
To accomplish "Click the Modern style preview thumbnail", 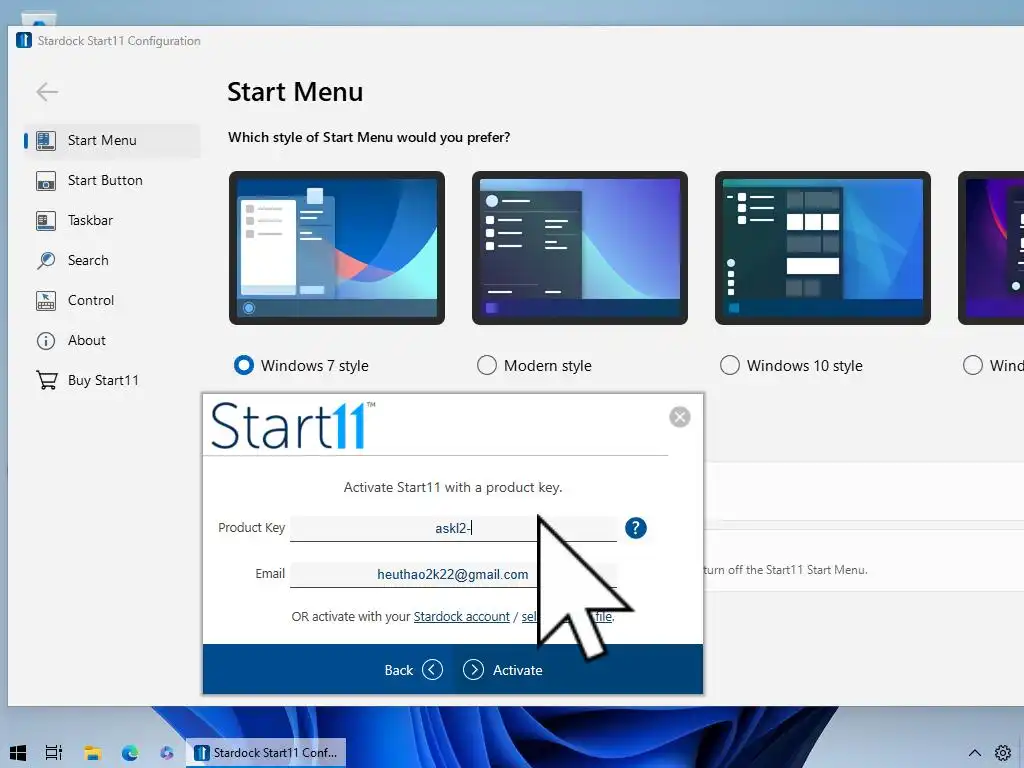I will pos(580,248).
